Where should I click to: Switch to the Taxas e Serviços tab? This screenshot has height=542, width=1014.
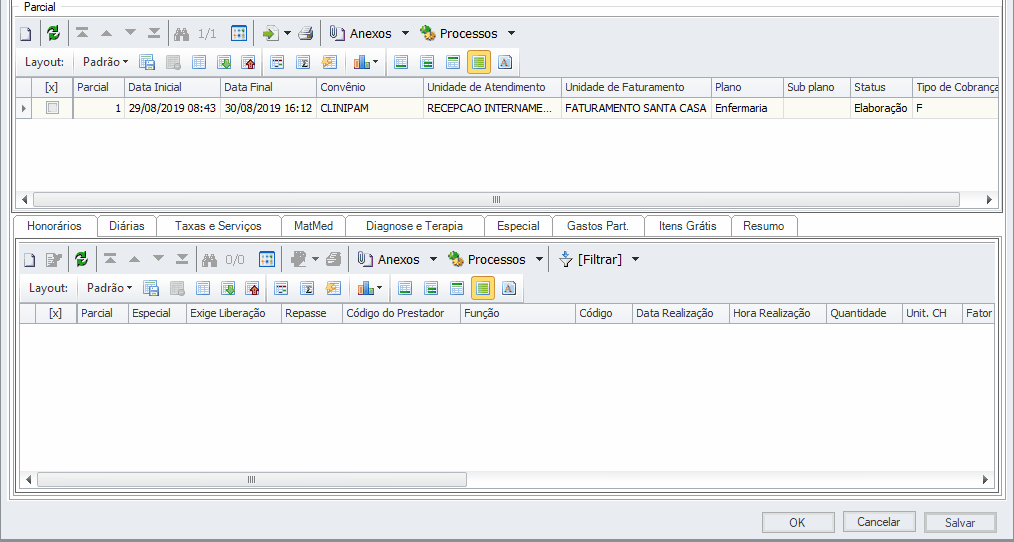[x=218, y=226]
